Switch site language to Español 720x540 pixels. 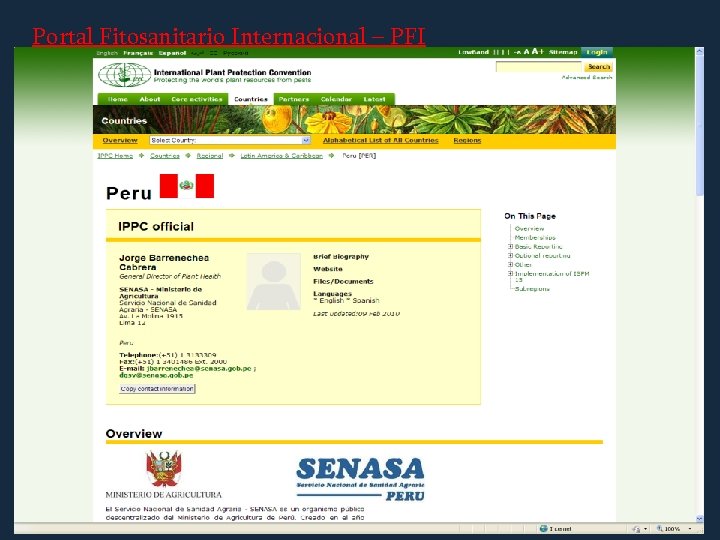(x=172, y=53)
